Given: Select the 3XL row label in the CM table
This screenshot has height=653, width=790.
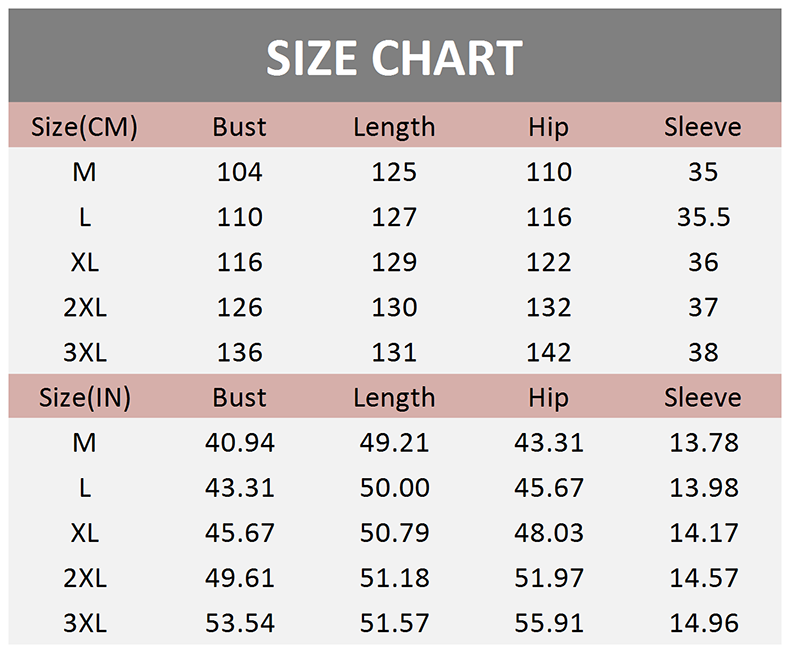Looking at the screenshot, I should click(x=84, y=352).
